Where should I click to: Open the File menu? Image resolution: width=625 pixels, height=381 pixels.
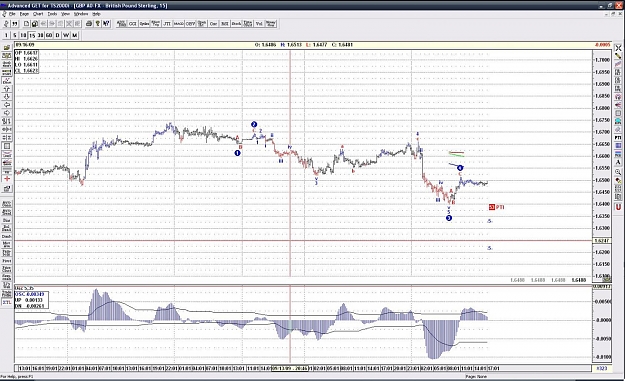pos(12,14)
